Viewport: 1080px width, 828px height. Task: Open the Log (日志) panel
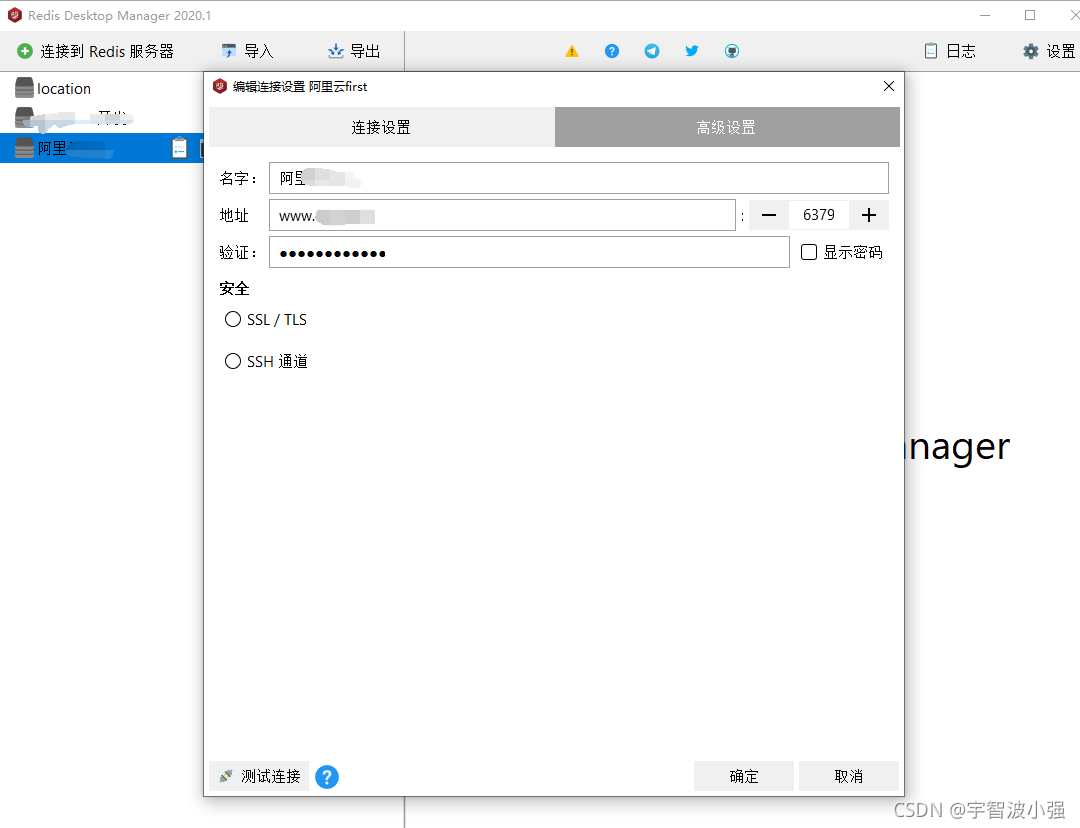pyautogui.click(x=950, y=51)
